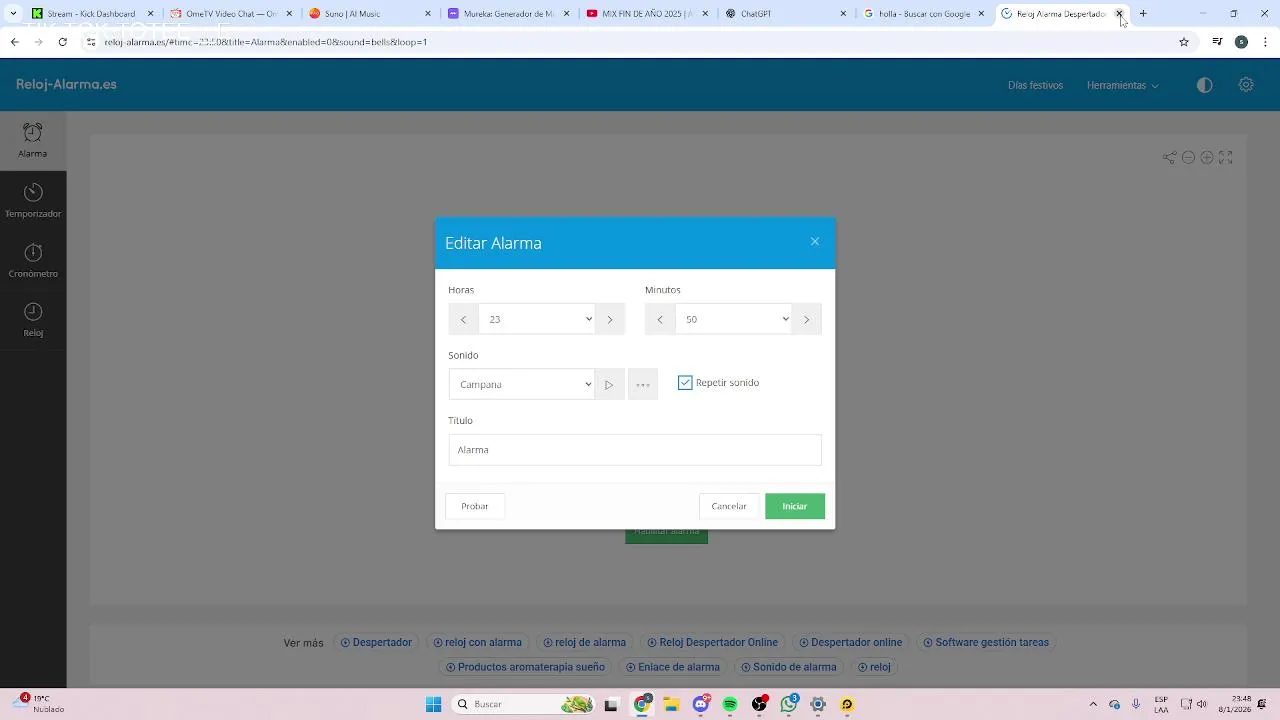This screenshot has width=1280, height=720.
Task: Open Discord from the taskbar
Action: (x=701, y=705)
